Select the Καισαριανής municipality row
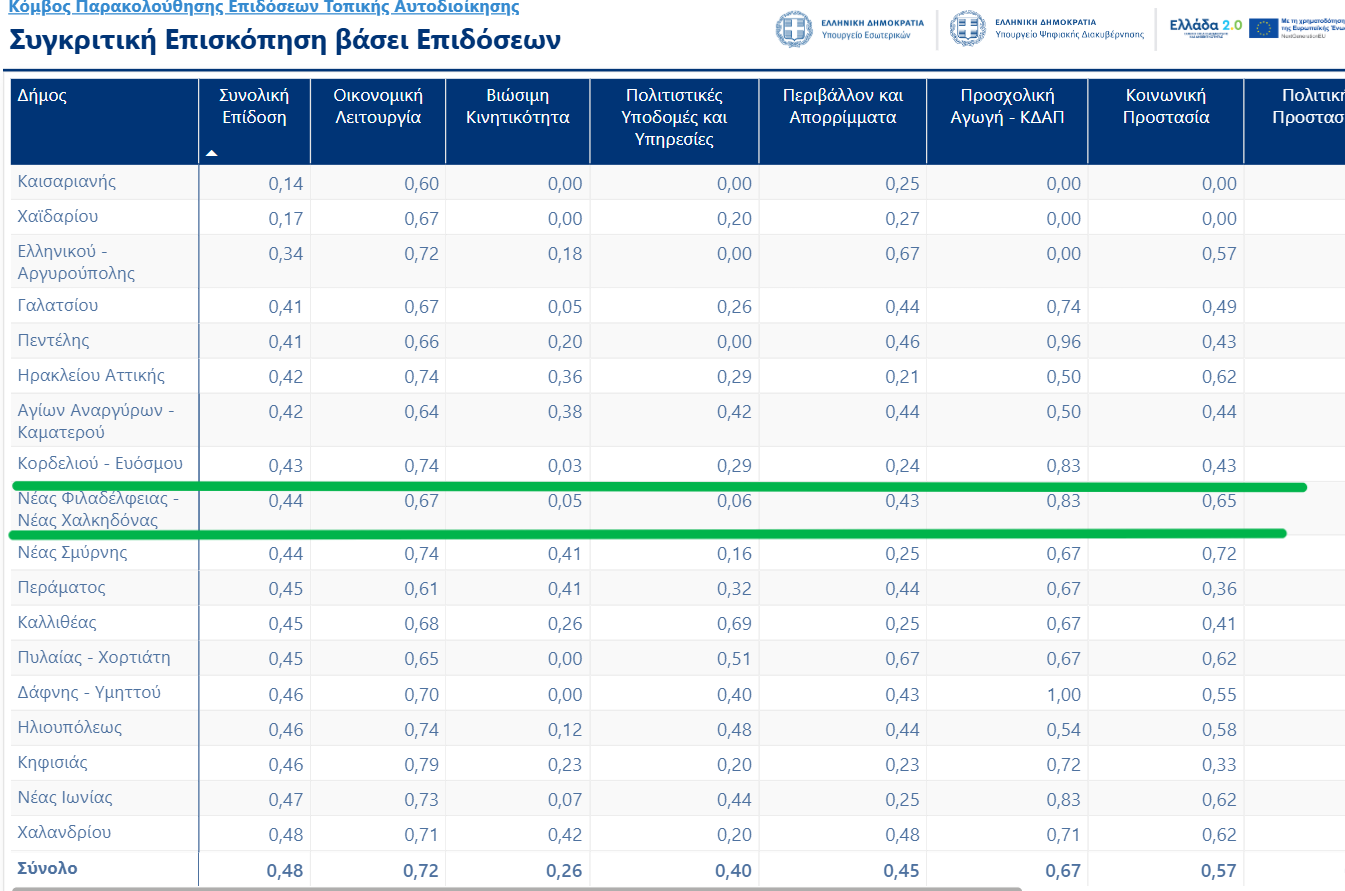Screen dimensions: 1345x891 pyautogui.click(x=67, y=182)
